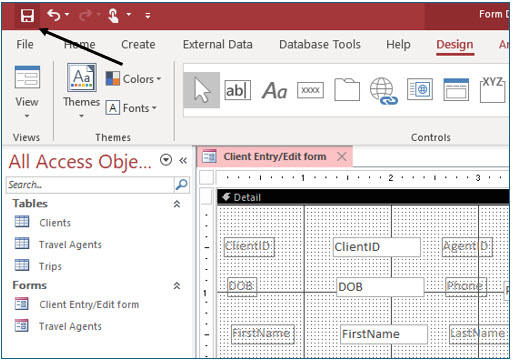Choose the Select pointer control

(202, 90)
